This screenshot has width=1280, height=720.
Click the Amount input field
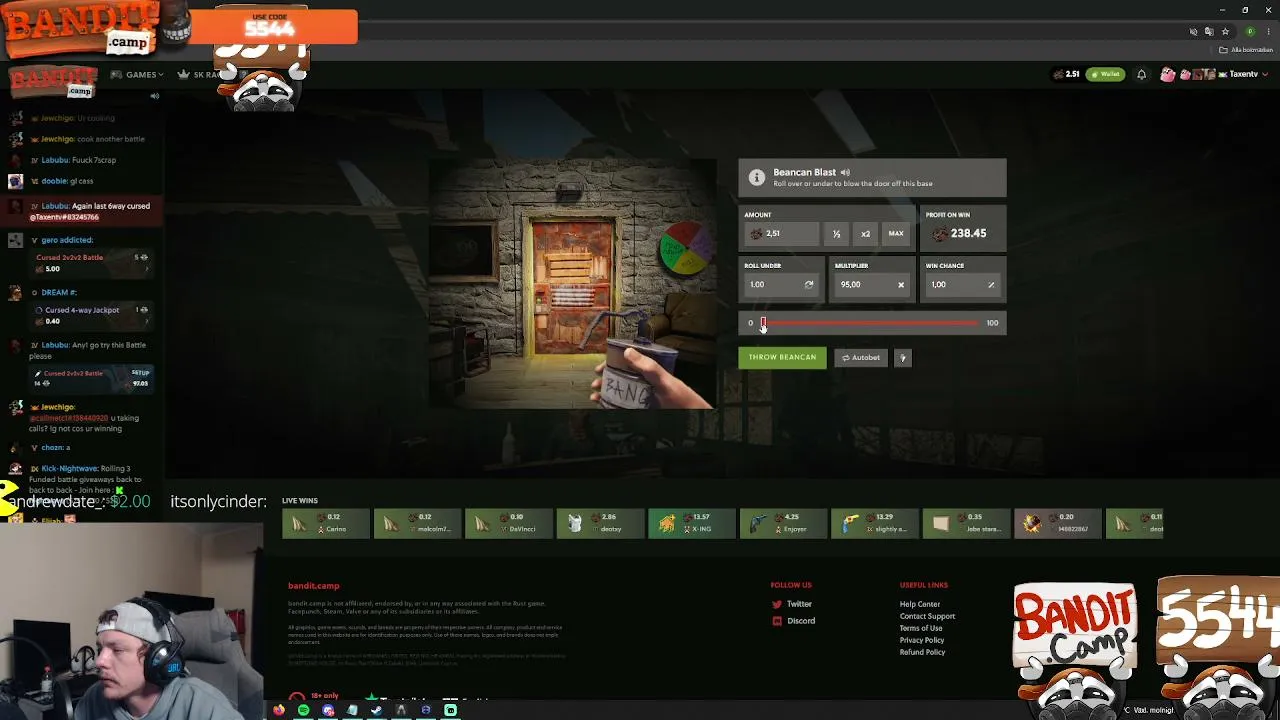(x=782, y=234)
